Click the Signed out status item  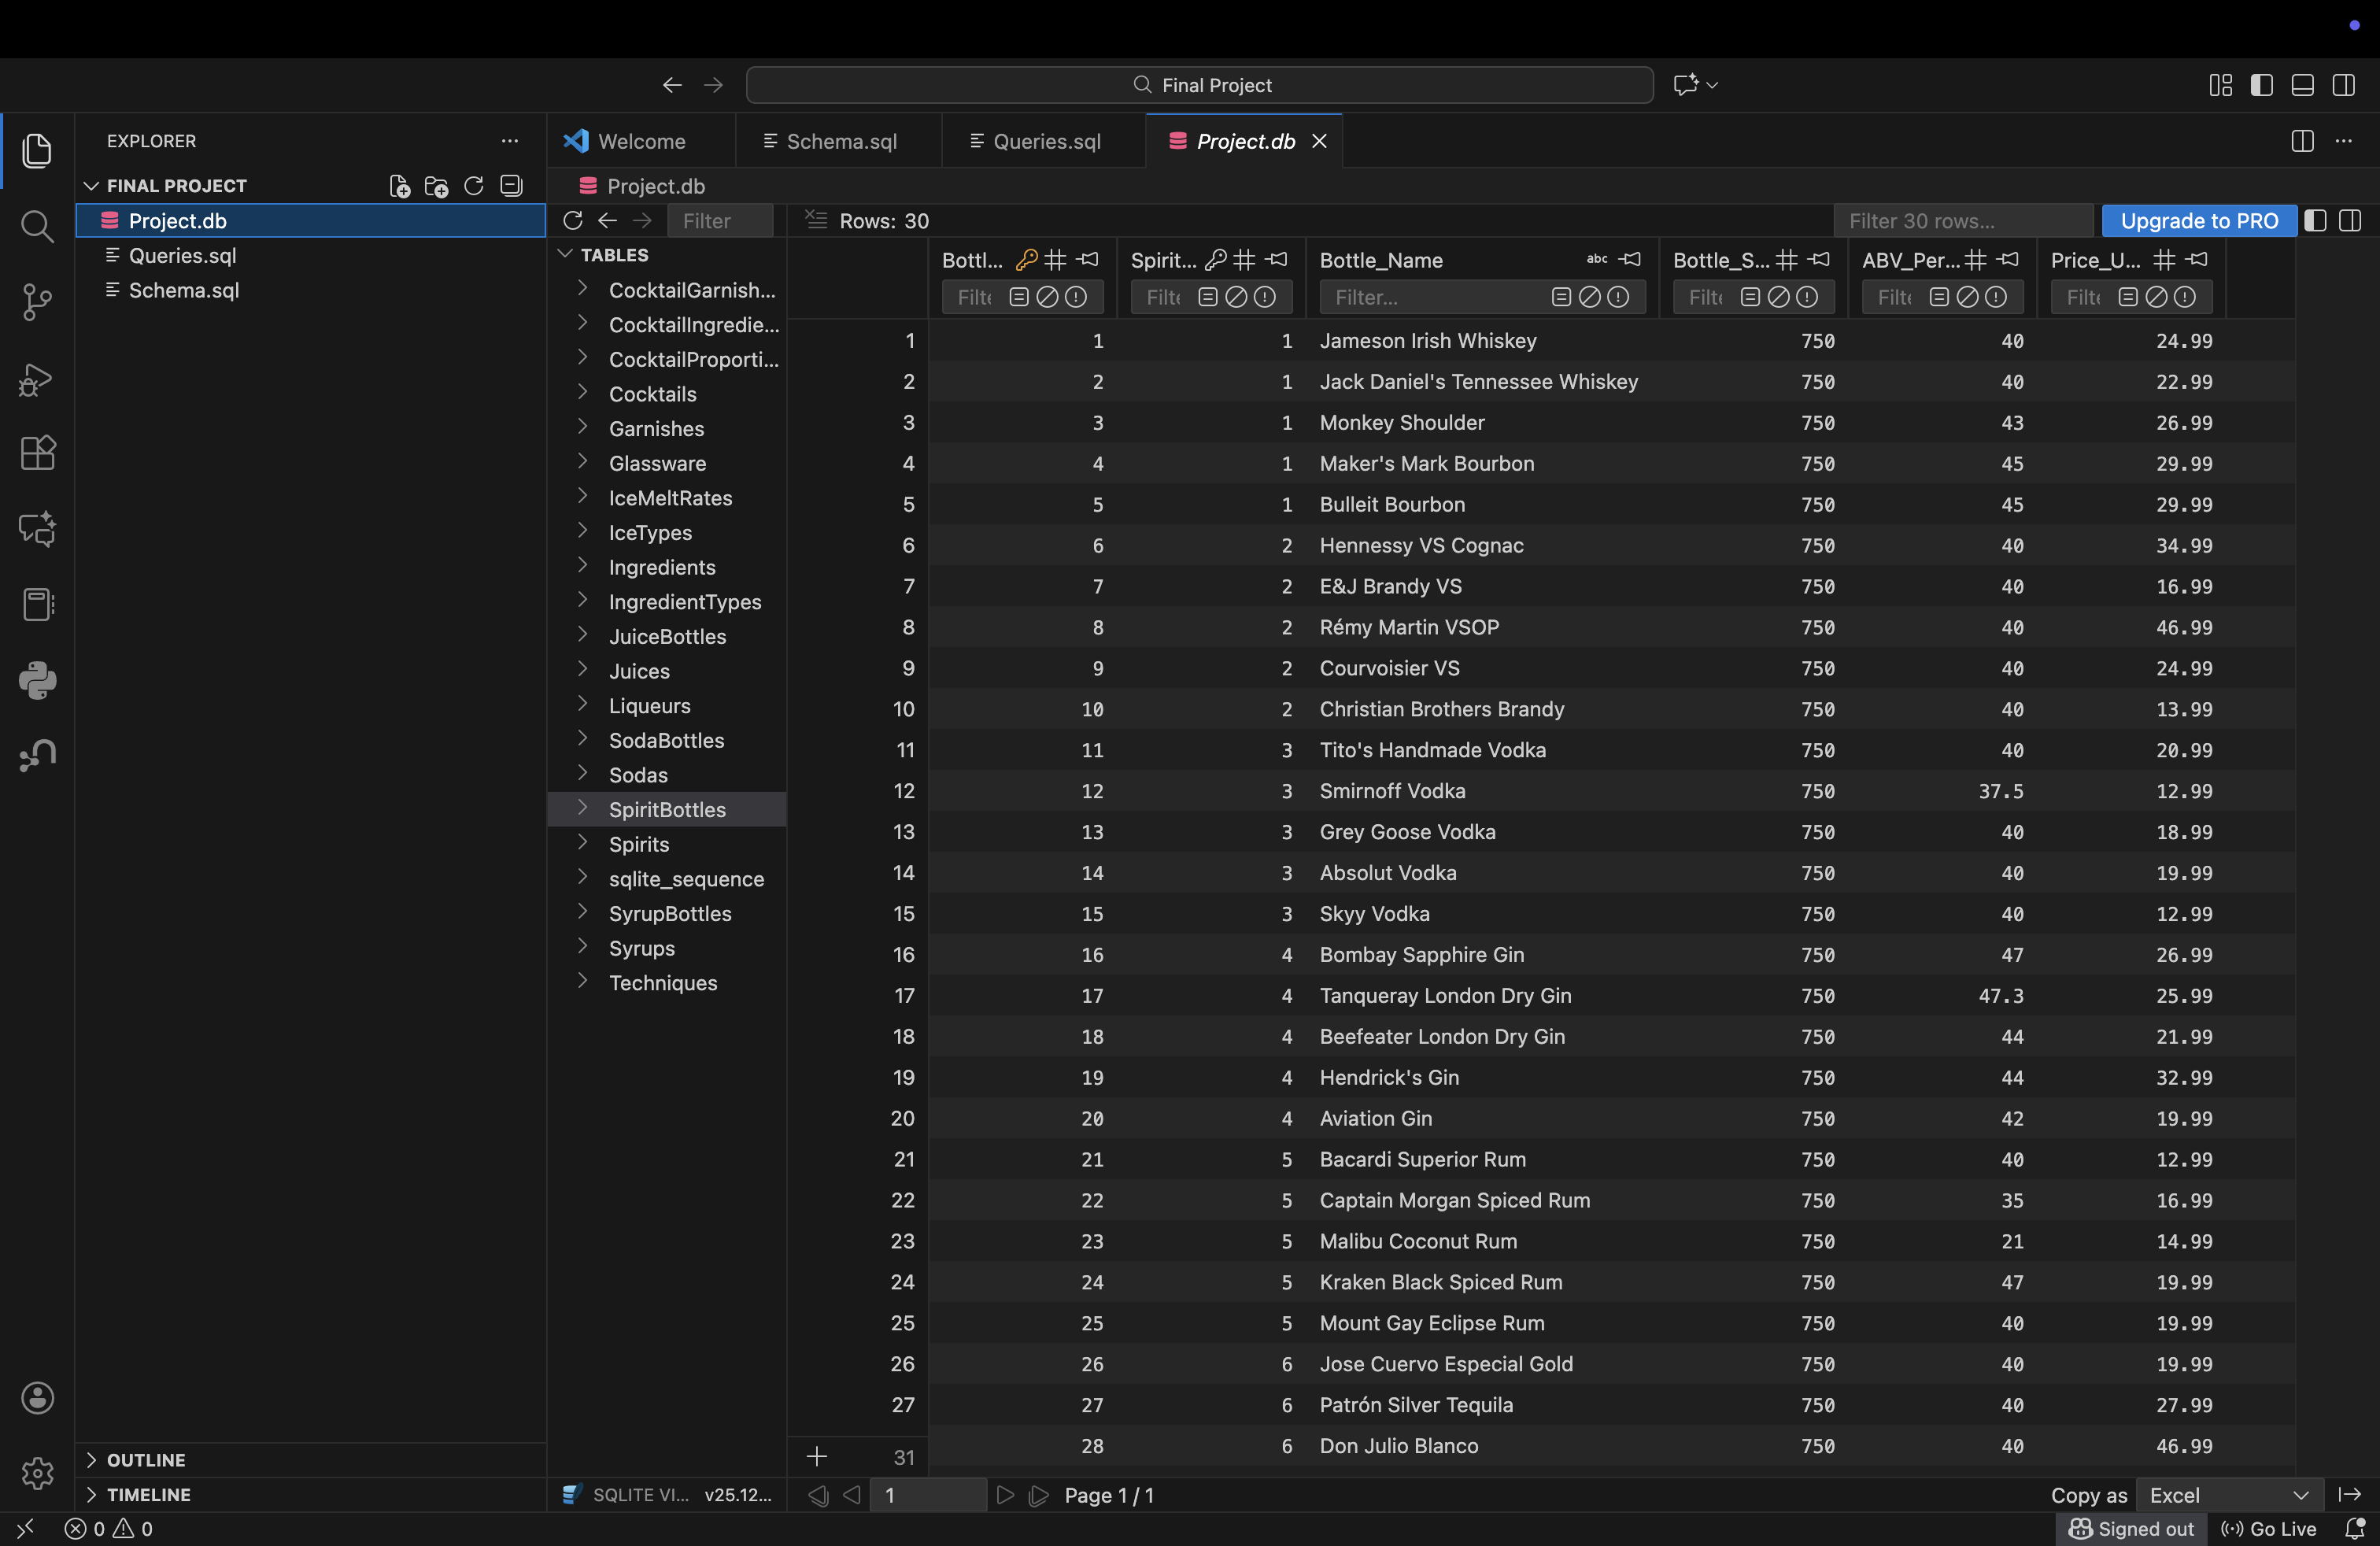[x=2132, y=1529]
